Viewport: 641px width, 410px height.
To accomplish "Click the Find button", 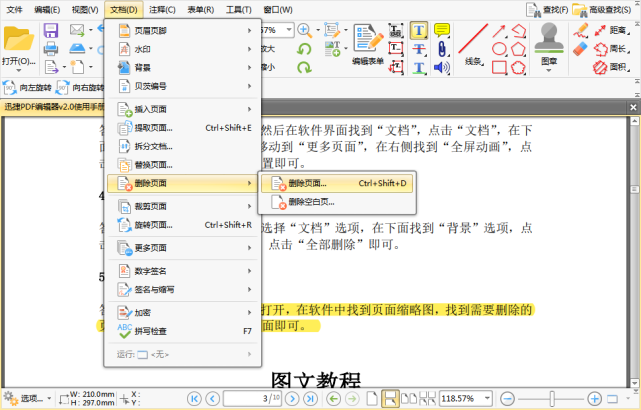I will tap(547, 9).
